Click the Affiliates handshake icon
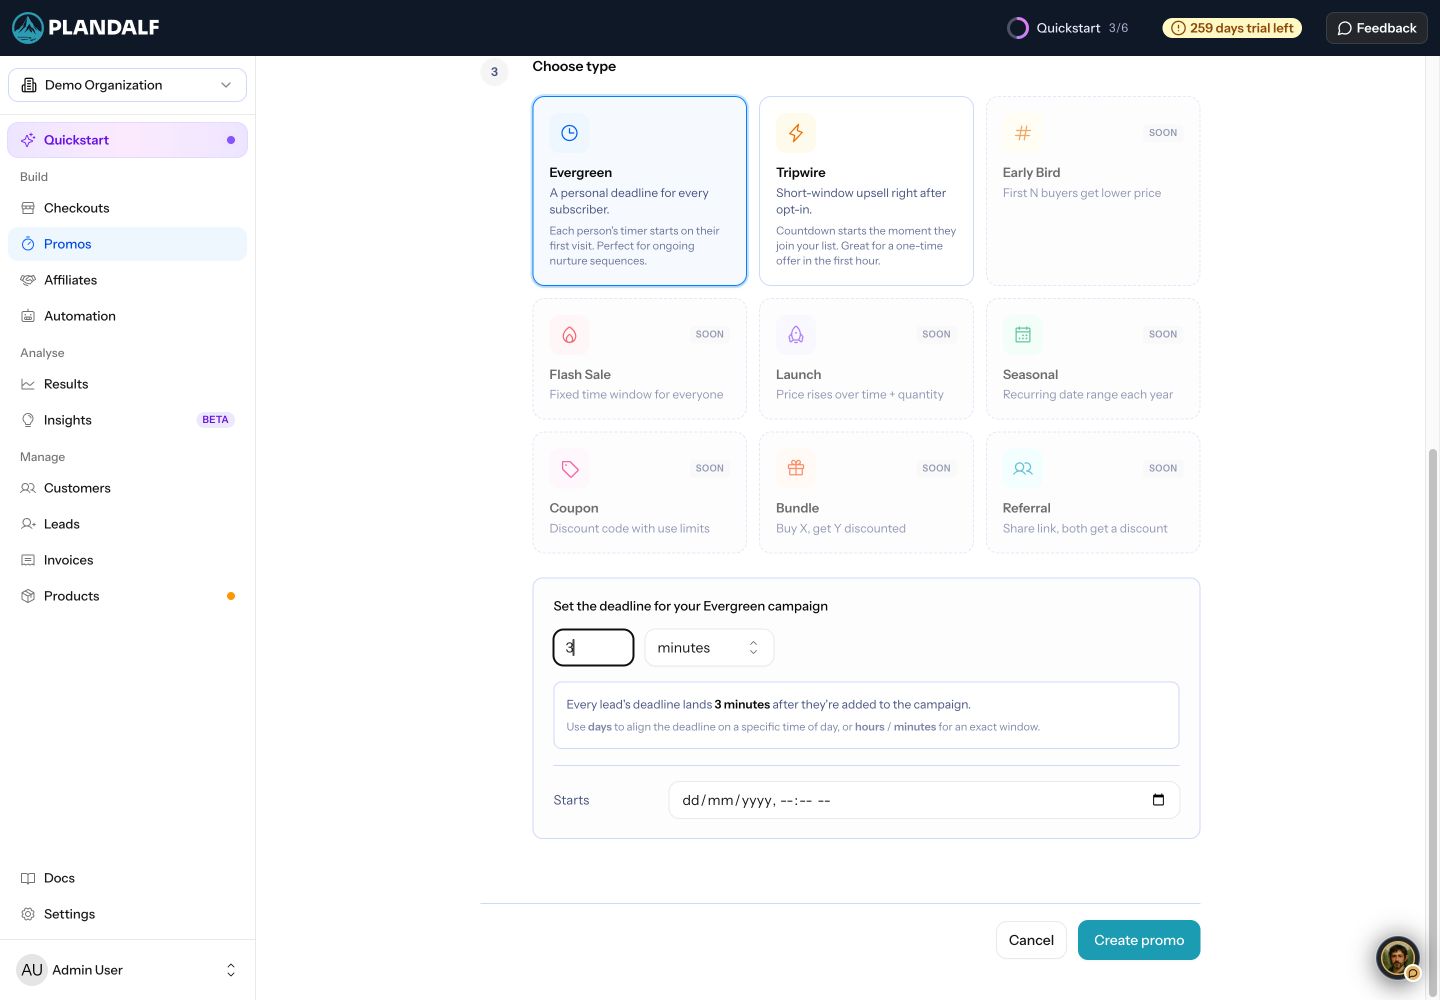Screen dimensions: 1440x1000 28,280
